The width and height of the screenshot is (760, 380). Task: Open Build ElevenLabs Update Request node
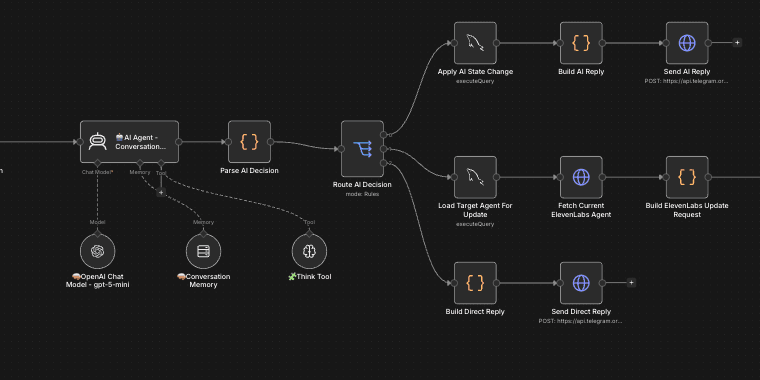pos(687,177)
